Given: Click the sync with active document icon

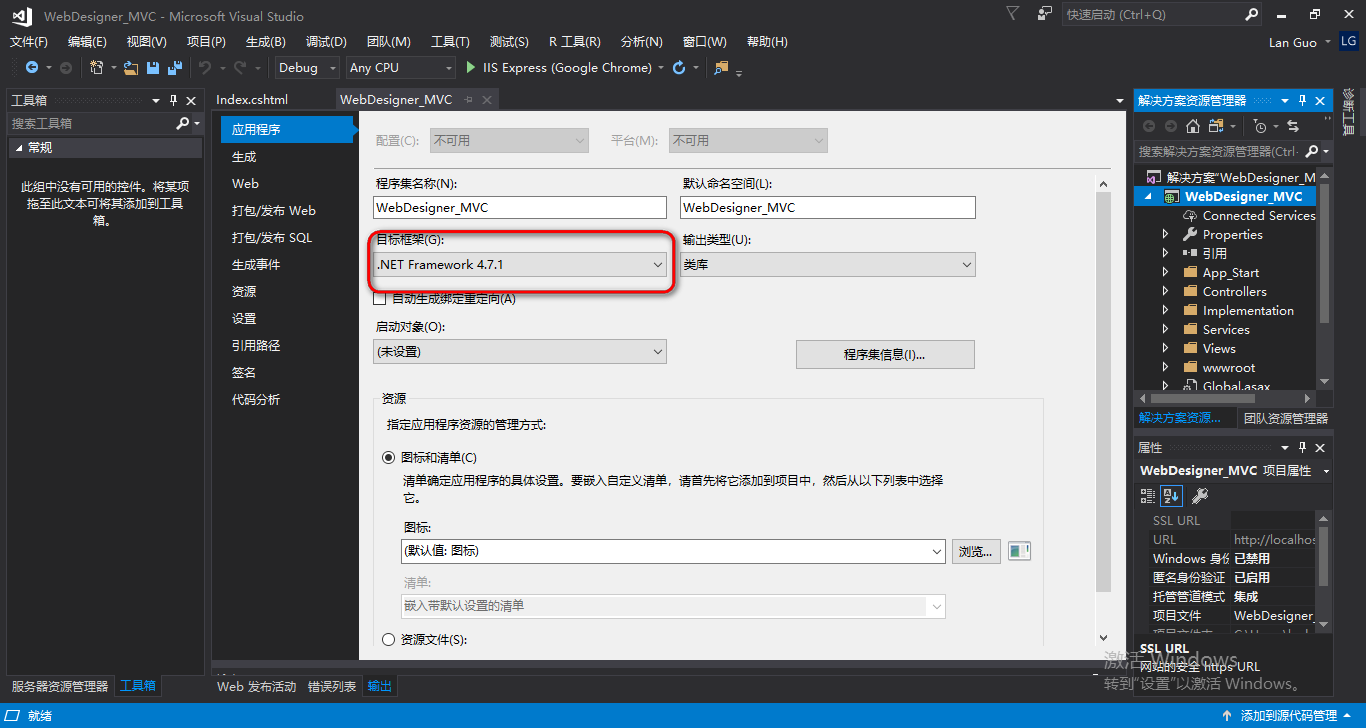Looking at the screenshot, I should coord(1293,126).
